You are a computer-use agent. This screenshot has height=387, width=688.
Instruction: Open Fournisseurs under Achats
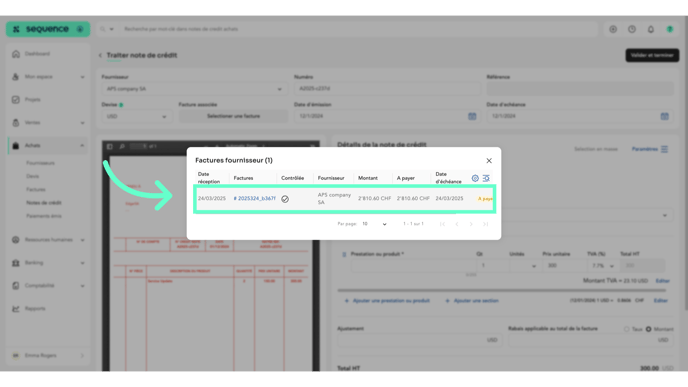[x=40, y=163]
